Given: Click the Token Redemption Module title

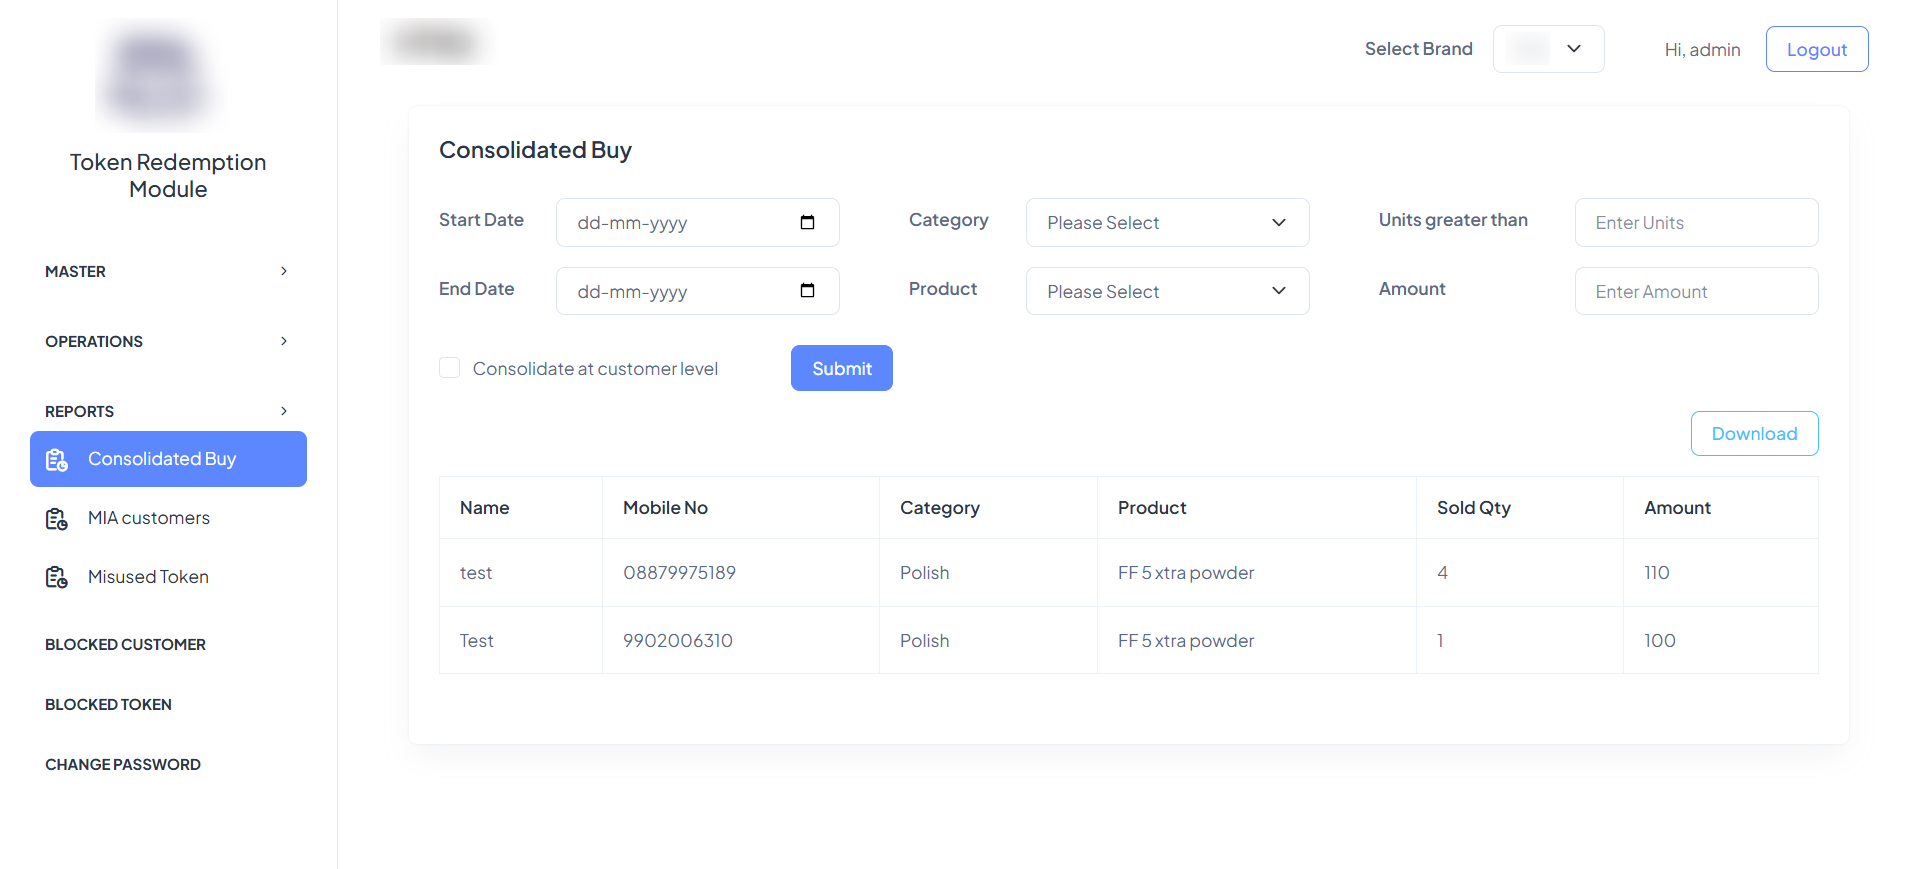Looking at the screenshot, I should (x=168, y=176).
